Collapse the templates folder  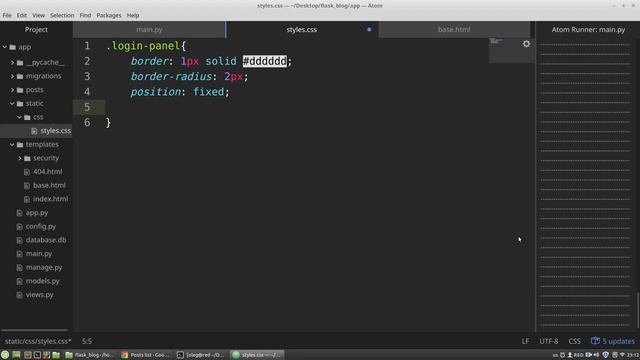tap(12, 144)
